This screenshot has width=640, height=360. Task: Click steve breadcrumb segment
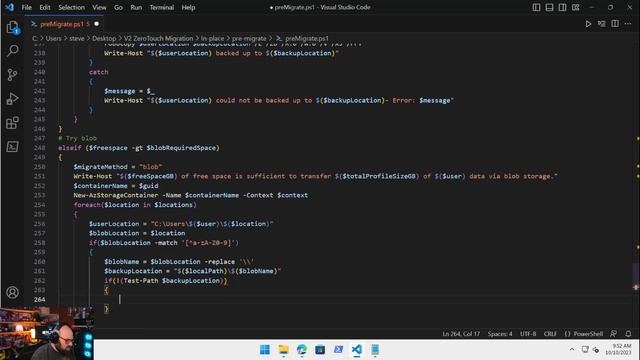(x=77, y=38)
